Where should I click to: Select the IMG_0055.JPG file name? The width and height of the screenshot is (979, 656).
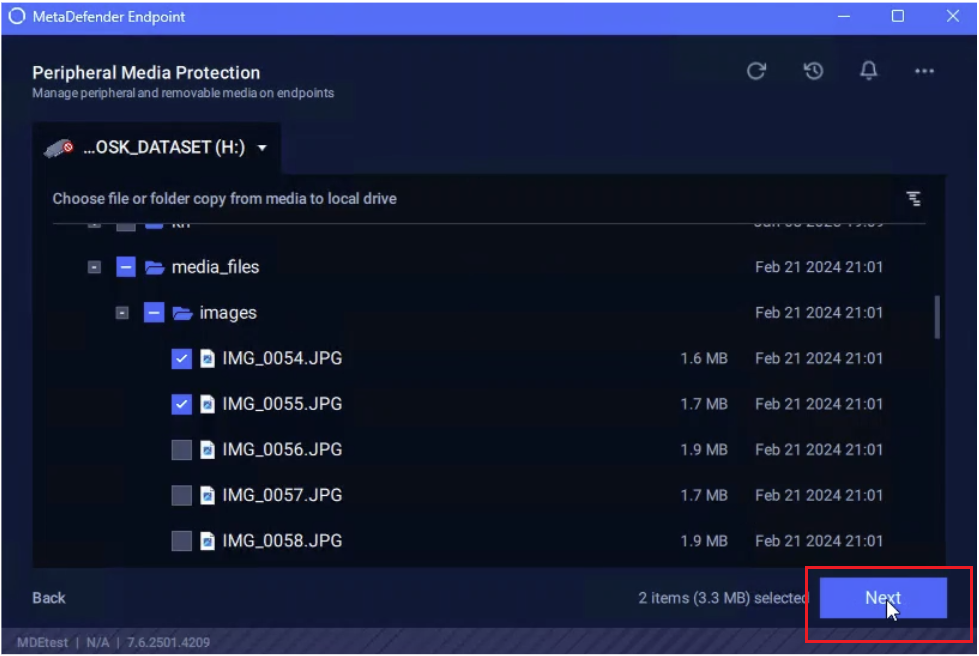click(282, 404)
